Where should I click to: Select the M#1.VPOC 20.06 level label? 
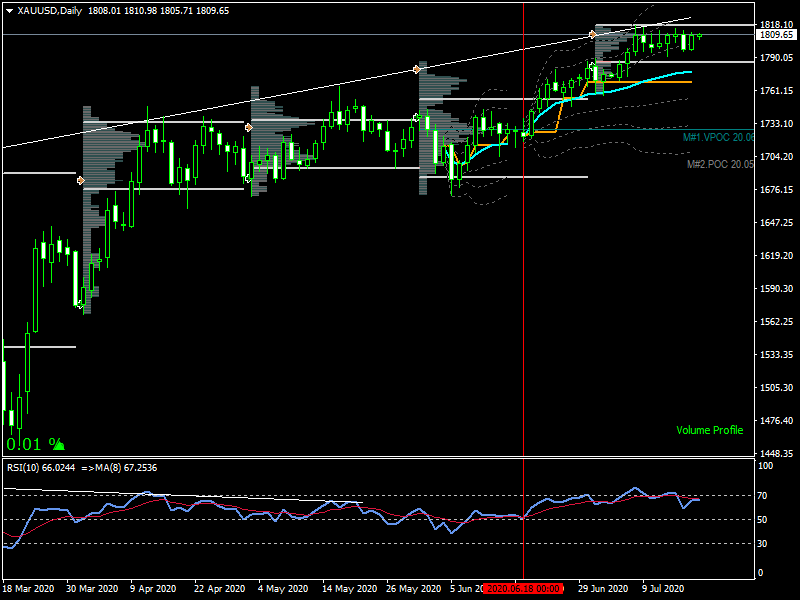pos(718,137)
